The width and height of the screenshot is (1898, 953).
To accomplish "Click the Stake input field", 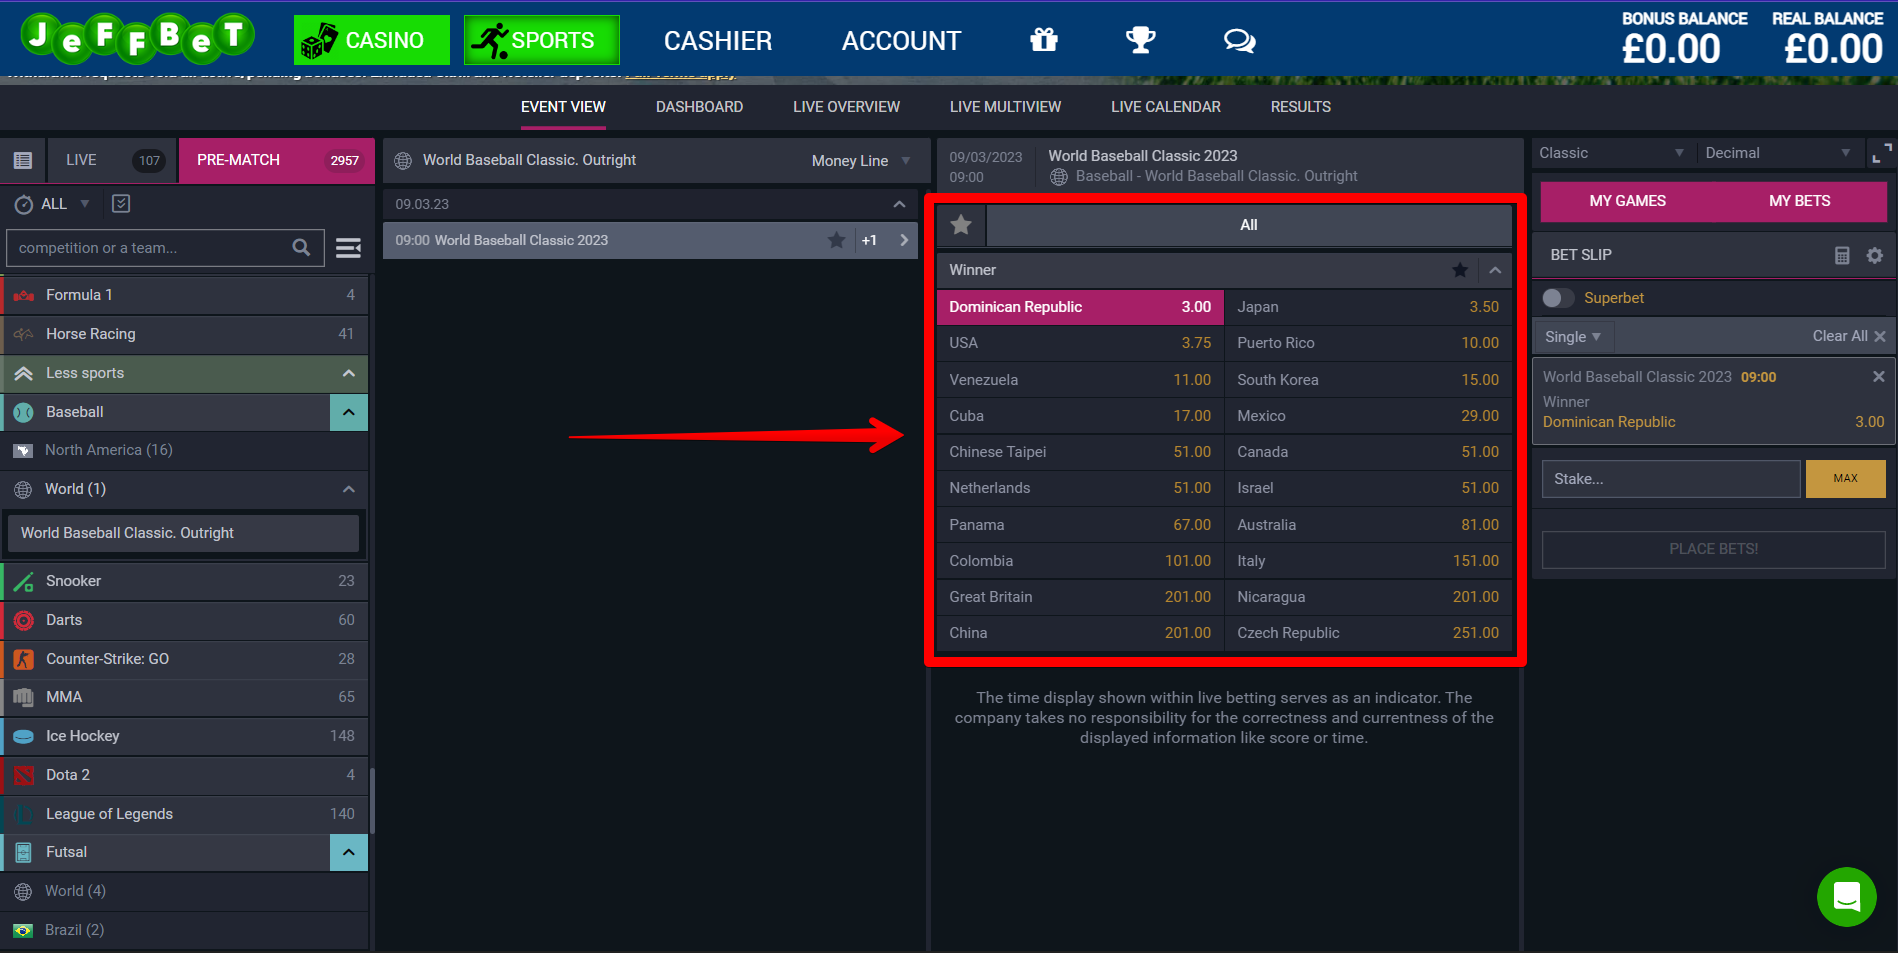I will [1671, 479].
